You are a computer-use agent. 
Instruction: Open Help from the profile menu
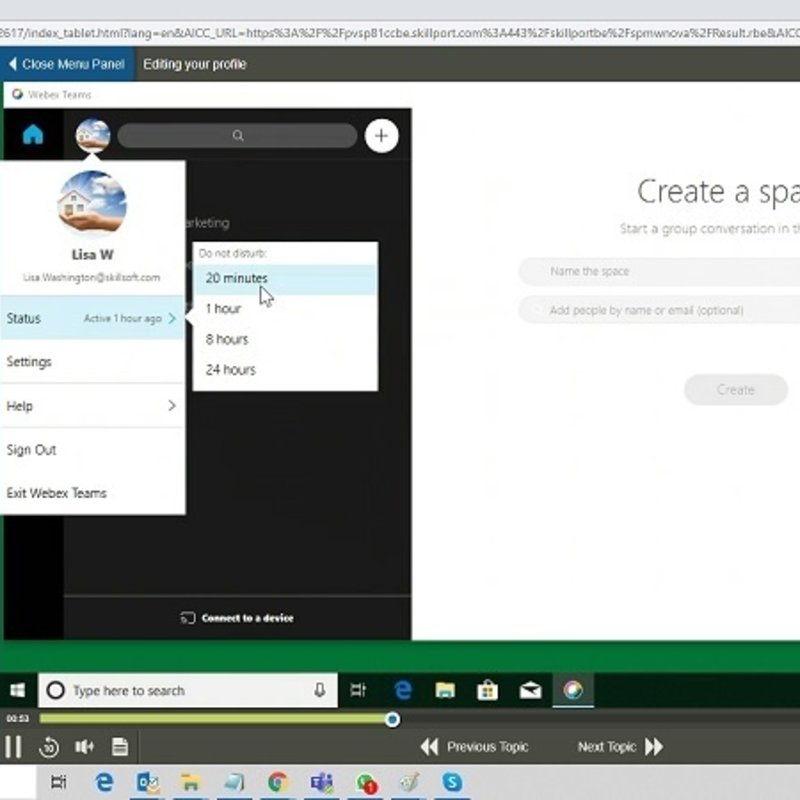click(92, 406)
